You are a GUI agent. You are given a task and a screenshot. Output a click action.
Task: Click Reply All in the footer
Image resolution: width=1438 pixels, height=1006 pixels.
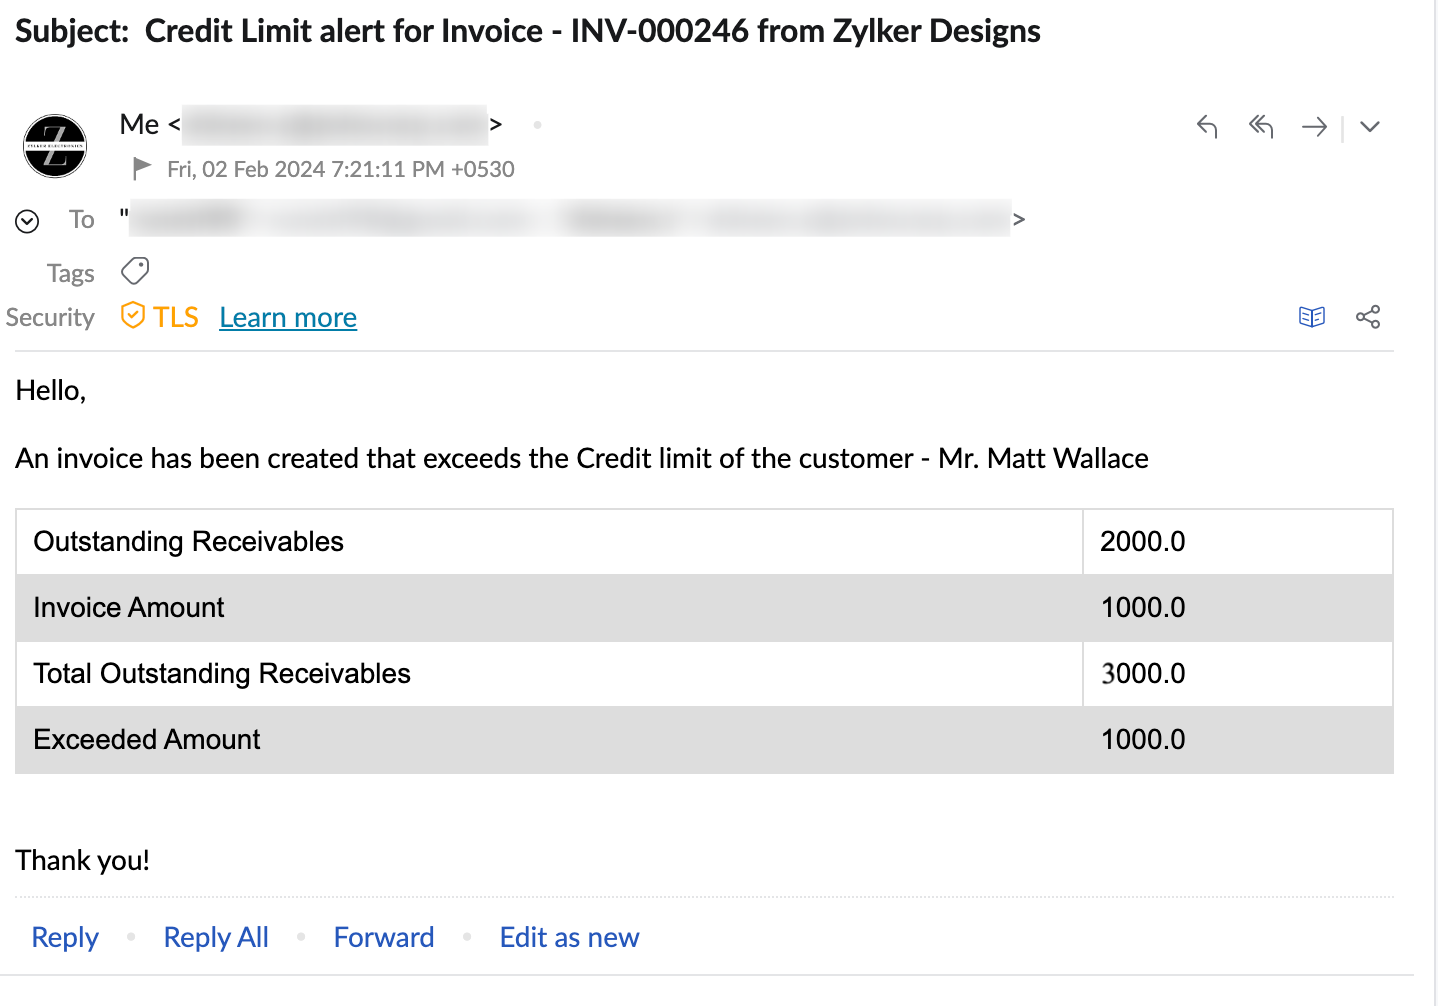pos(216,937)
